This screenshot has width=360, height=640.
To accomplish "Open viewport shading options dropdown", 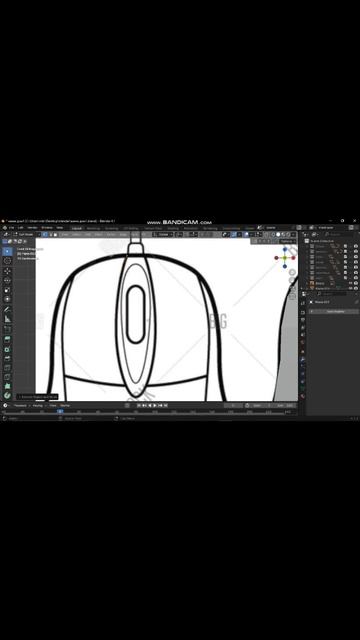I will pos(293,235).
